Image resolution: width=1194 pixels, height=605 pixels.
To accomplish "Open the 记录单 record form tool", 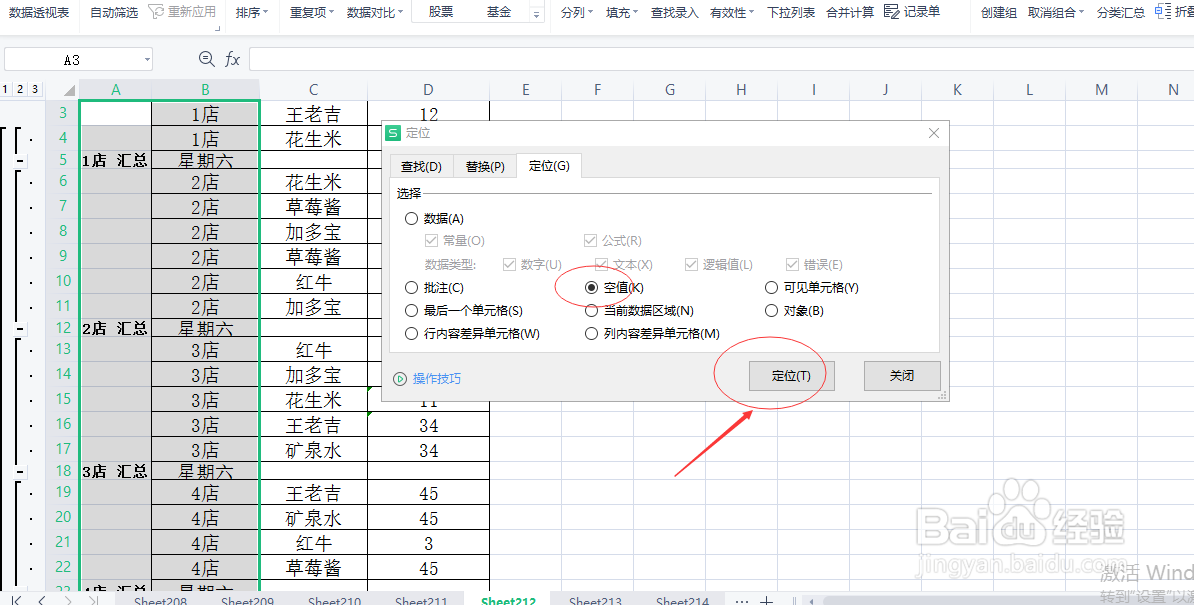I will tap(911, 12).
